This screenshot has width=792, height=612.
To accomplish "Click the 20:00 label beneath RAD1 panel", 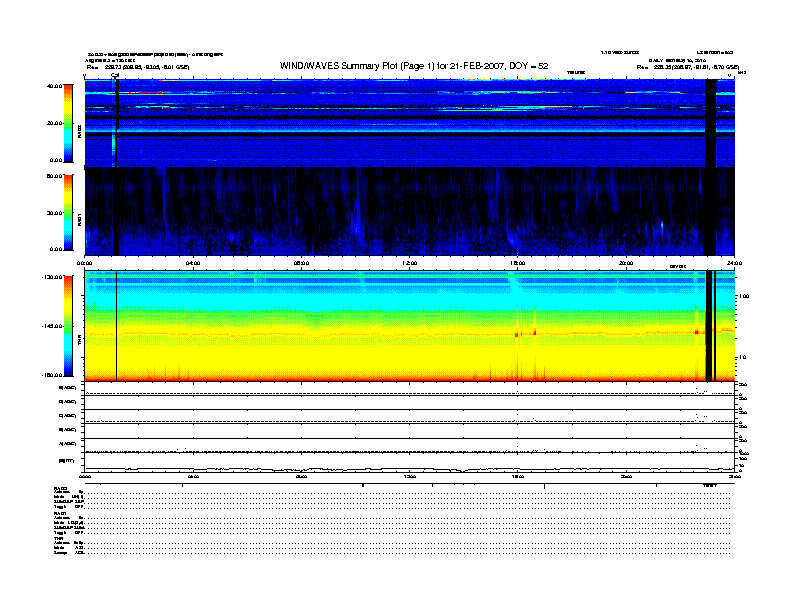I will pyautogui.click(x=626, y=263).
